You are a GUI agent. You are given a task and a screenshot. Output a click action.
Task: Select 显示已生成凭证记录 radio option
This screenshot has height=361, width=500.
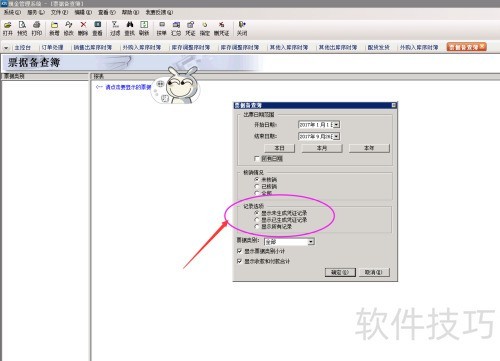point(257,220)
